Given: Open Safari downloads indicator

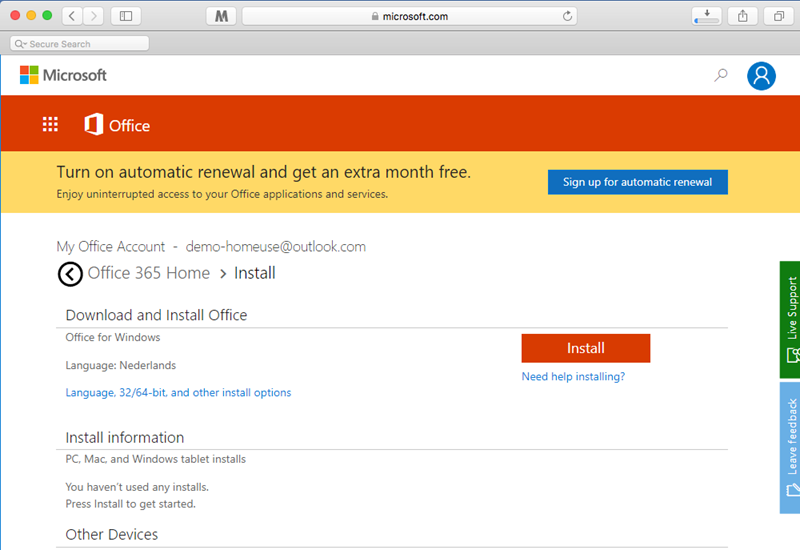Looking at the screenshot, I should (707, 16).
